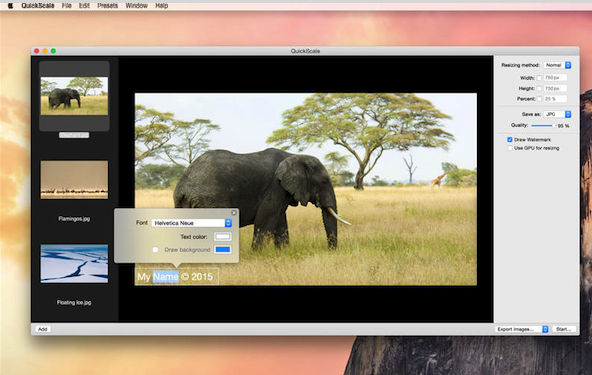
Task: Select the elephant thumbnail in sidebar
Action: point(74,96)
